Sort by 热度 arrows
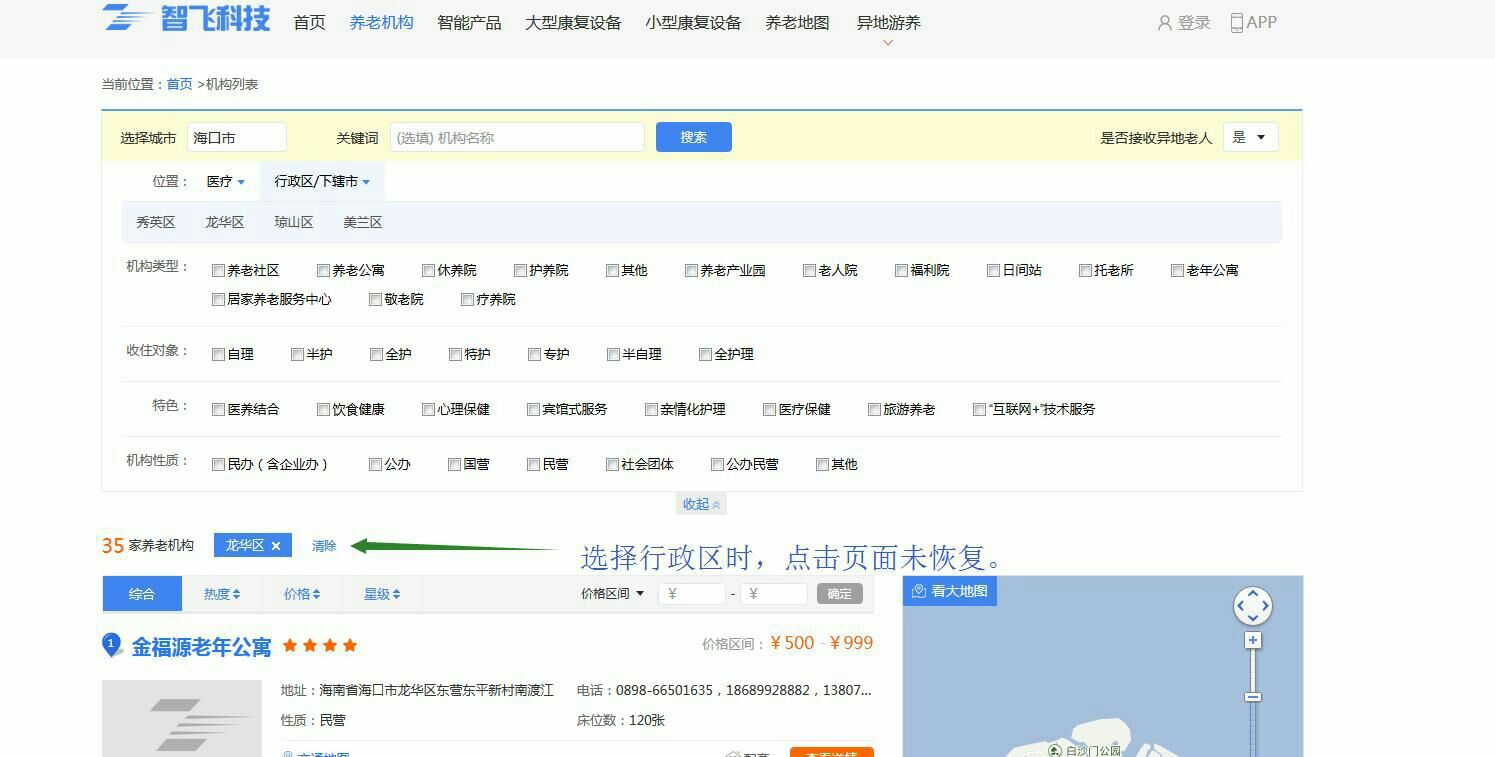This screenshot has width=1495, height=757. click(x=236, y=594)
